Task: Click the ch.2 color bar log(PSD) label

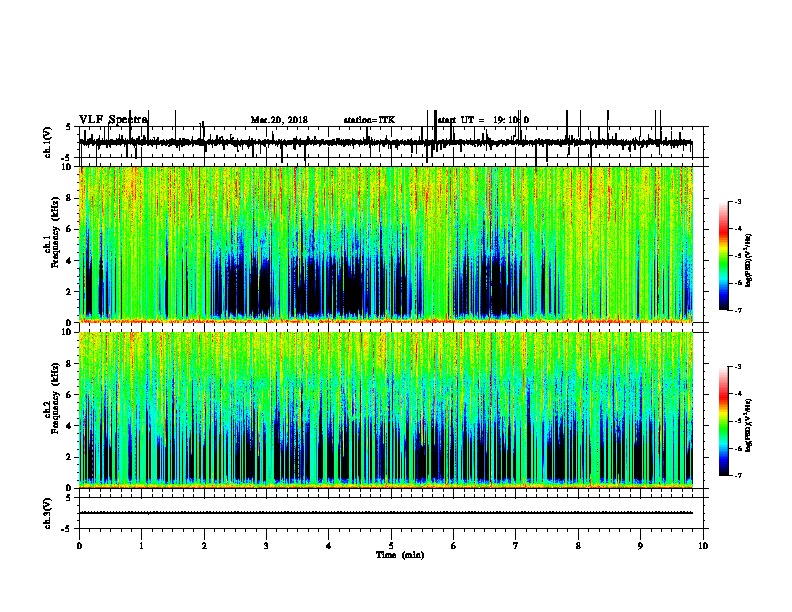Action: tap(749, 426)
